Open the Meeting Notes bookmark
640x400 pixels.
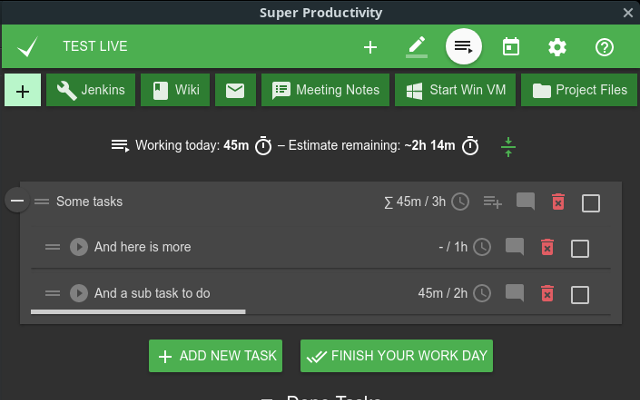point(326,90)
